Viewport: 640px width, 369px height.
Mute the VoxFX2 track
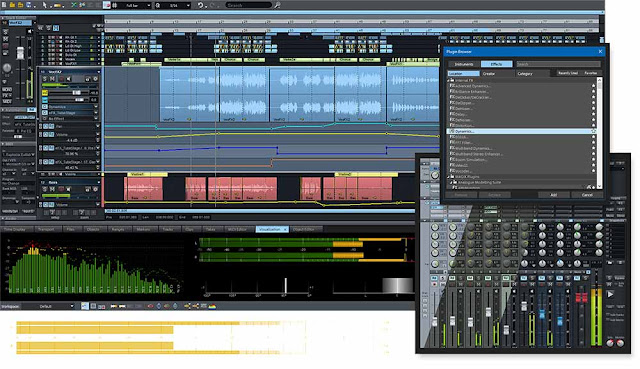(52, 79)
